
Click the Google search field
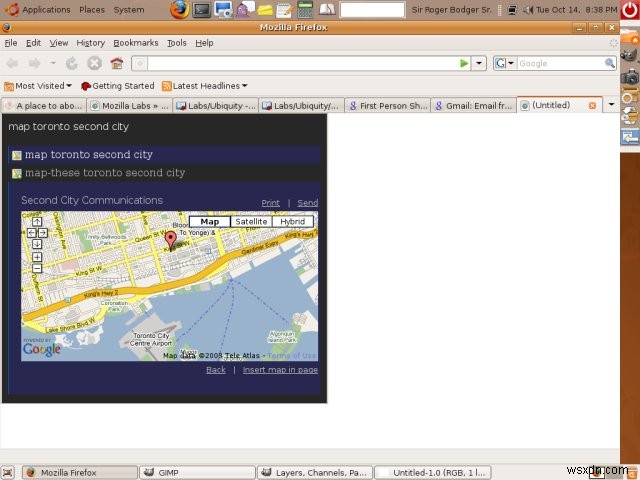[561, 63]
